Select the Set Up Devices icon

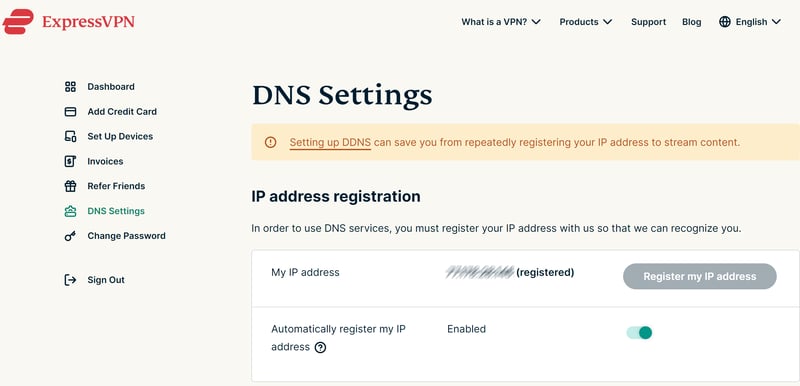click(x=70, y=136)
